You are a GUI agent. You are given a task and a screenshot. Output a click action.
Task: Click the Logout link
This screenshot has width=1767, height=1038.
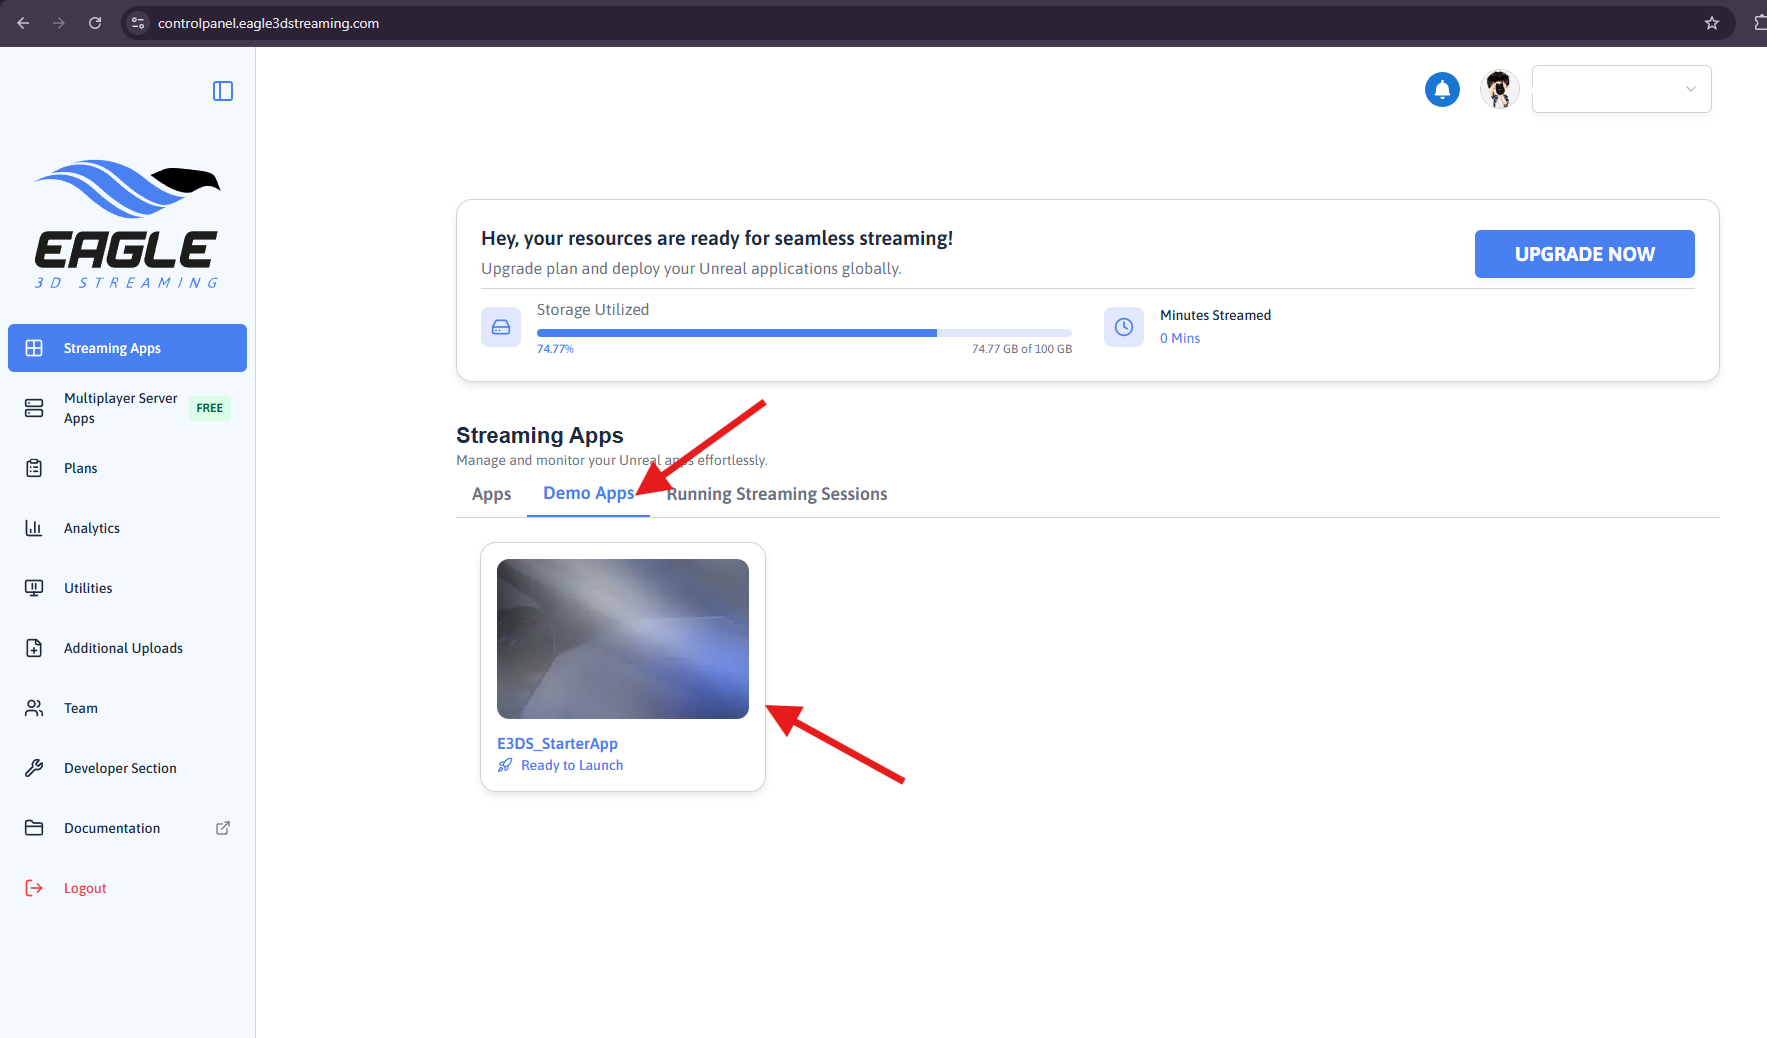tap(85, 888)
